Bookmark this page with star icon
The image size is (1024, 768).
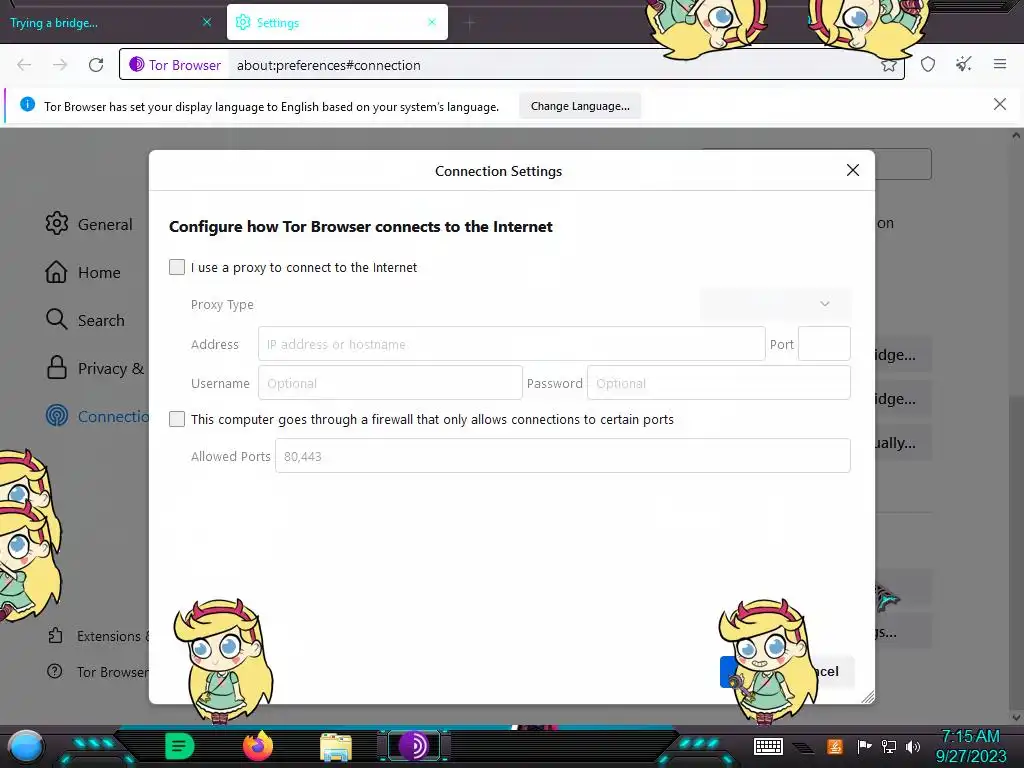[x=888, y=65]
